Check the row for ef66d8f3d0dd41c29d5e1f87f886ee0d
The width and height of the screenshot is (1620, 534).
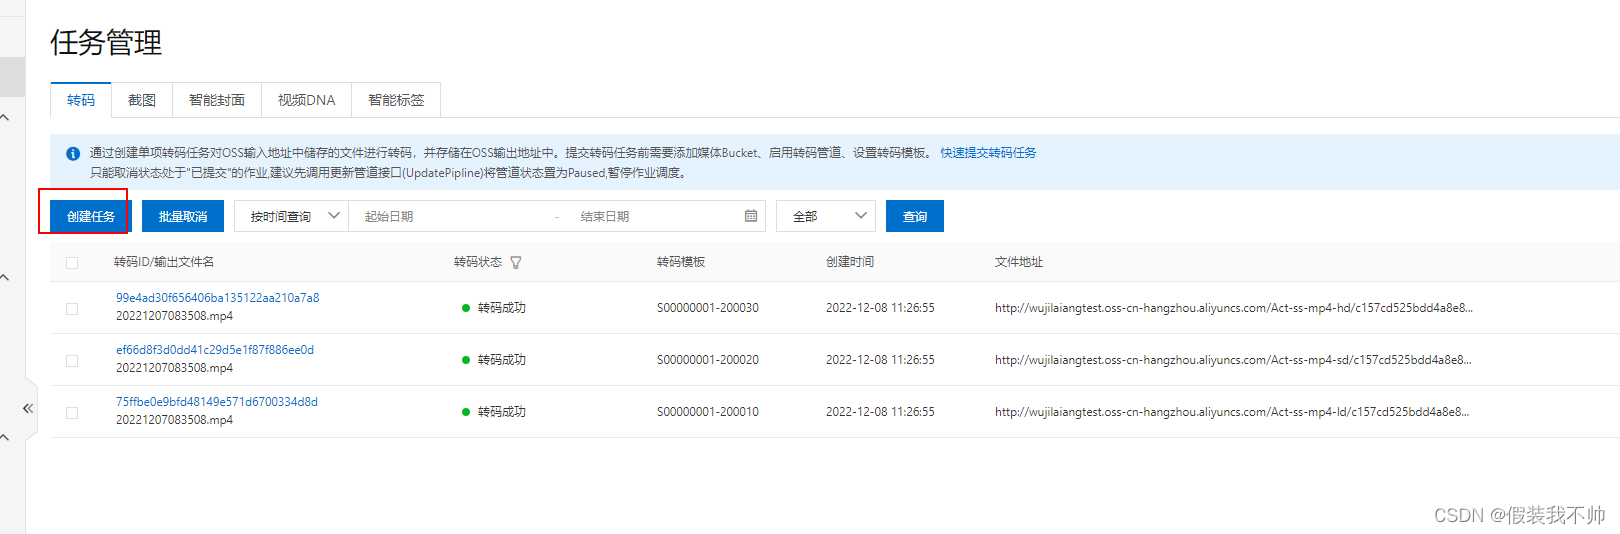pyautogui.click(x=72, y=361)
